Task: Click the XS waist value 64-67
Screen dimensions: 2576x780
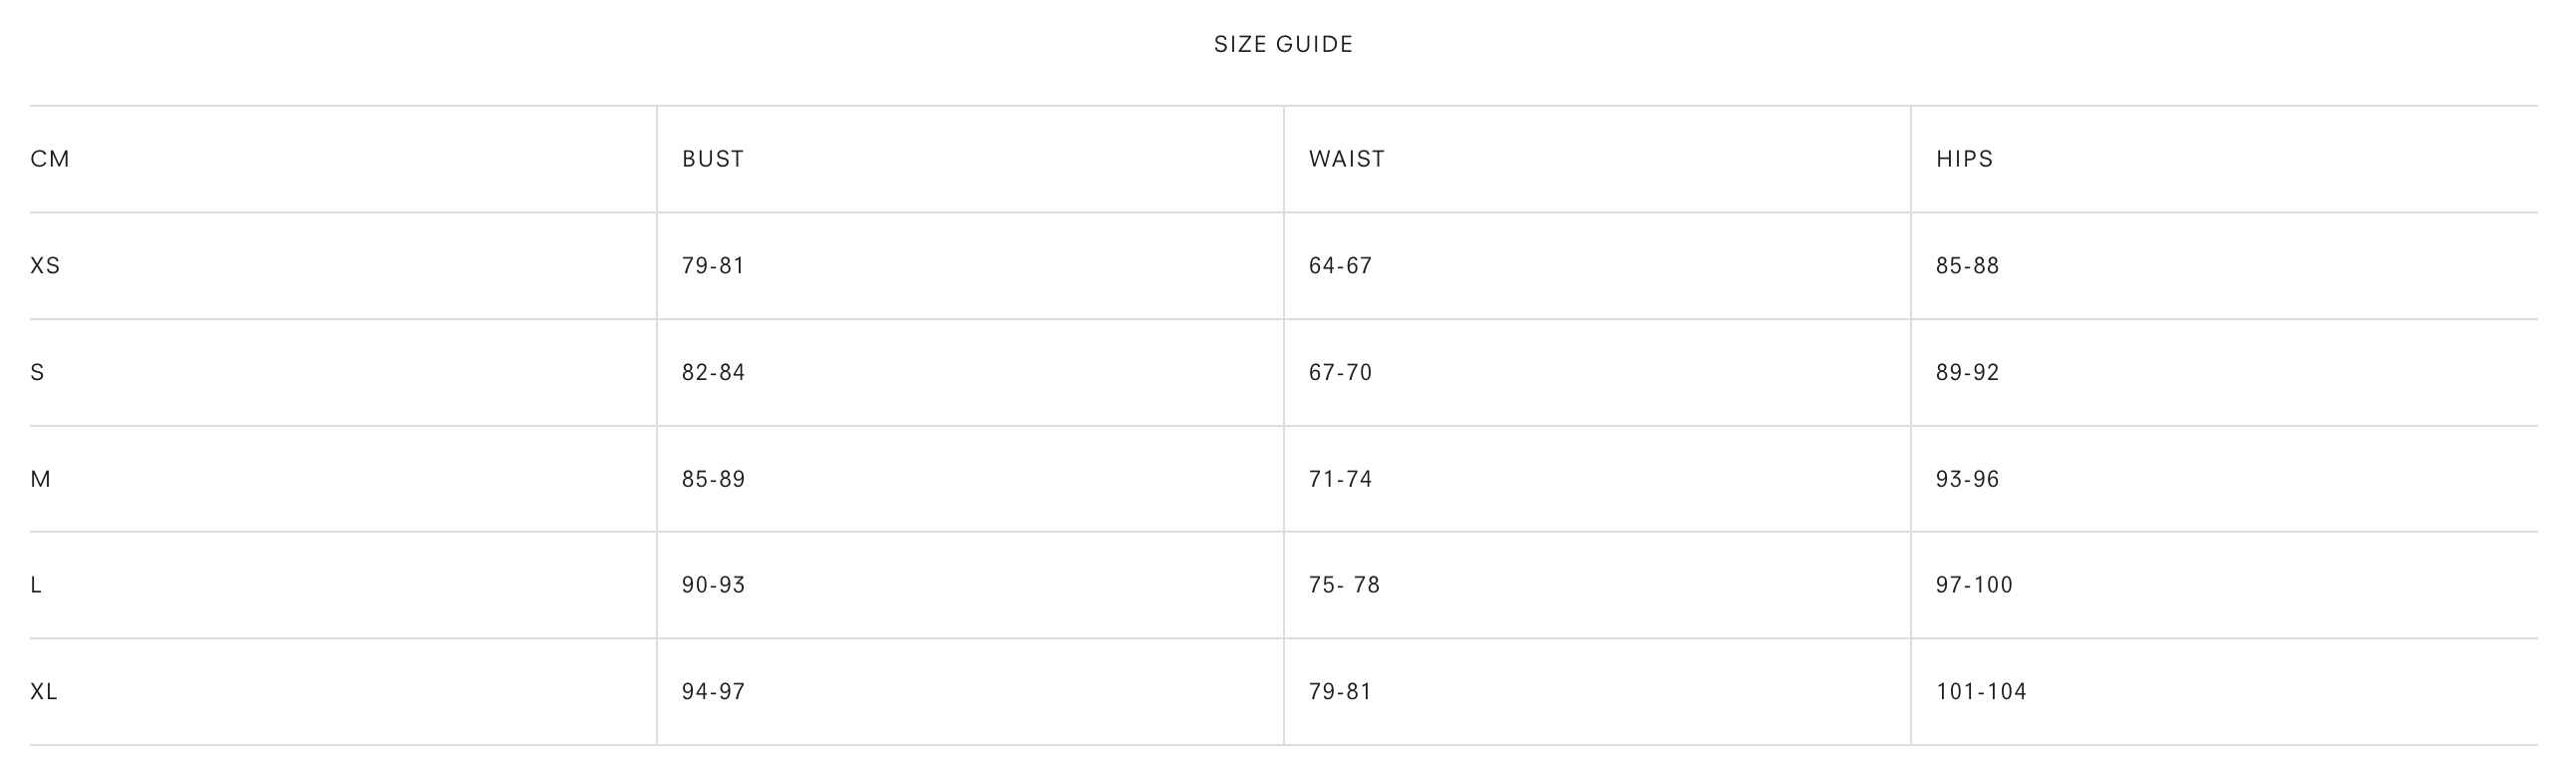Action: pos(1340,266)
